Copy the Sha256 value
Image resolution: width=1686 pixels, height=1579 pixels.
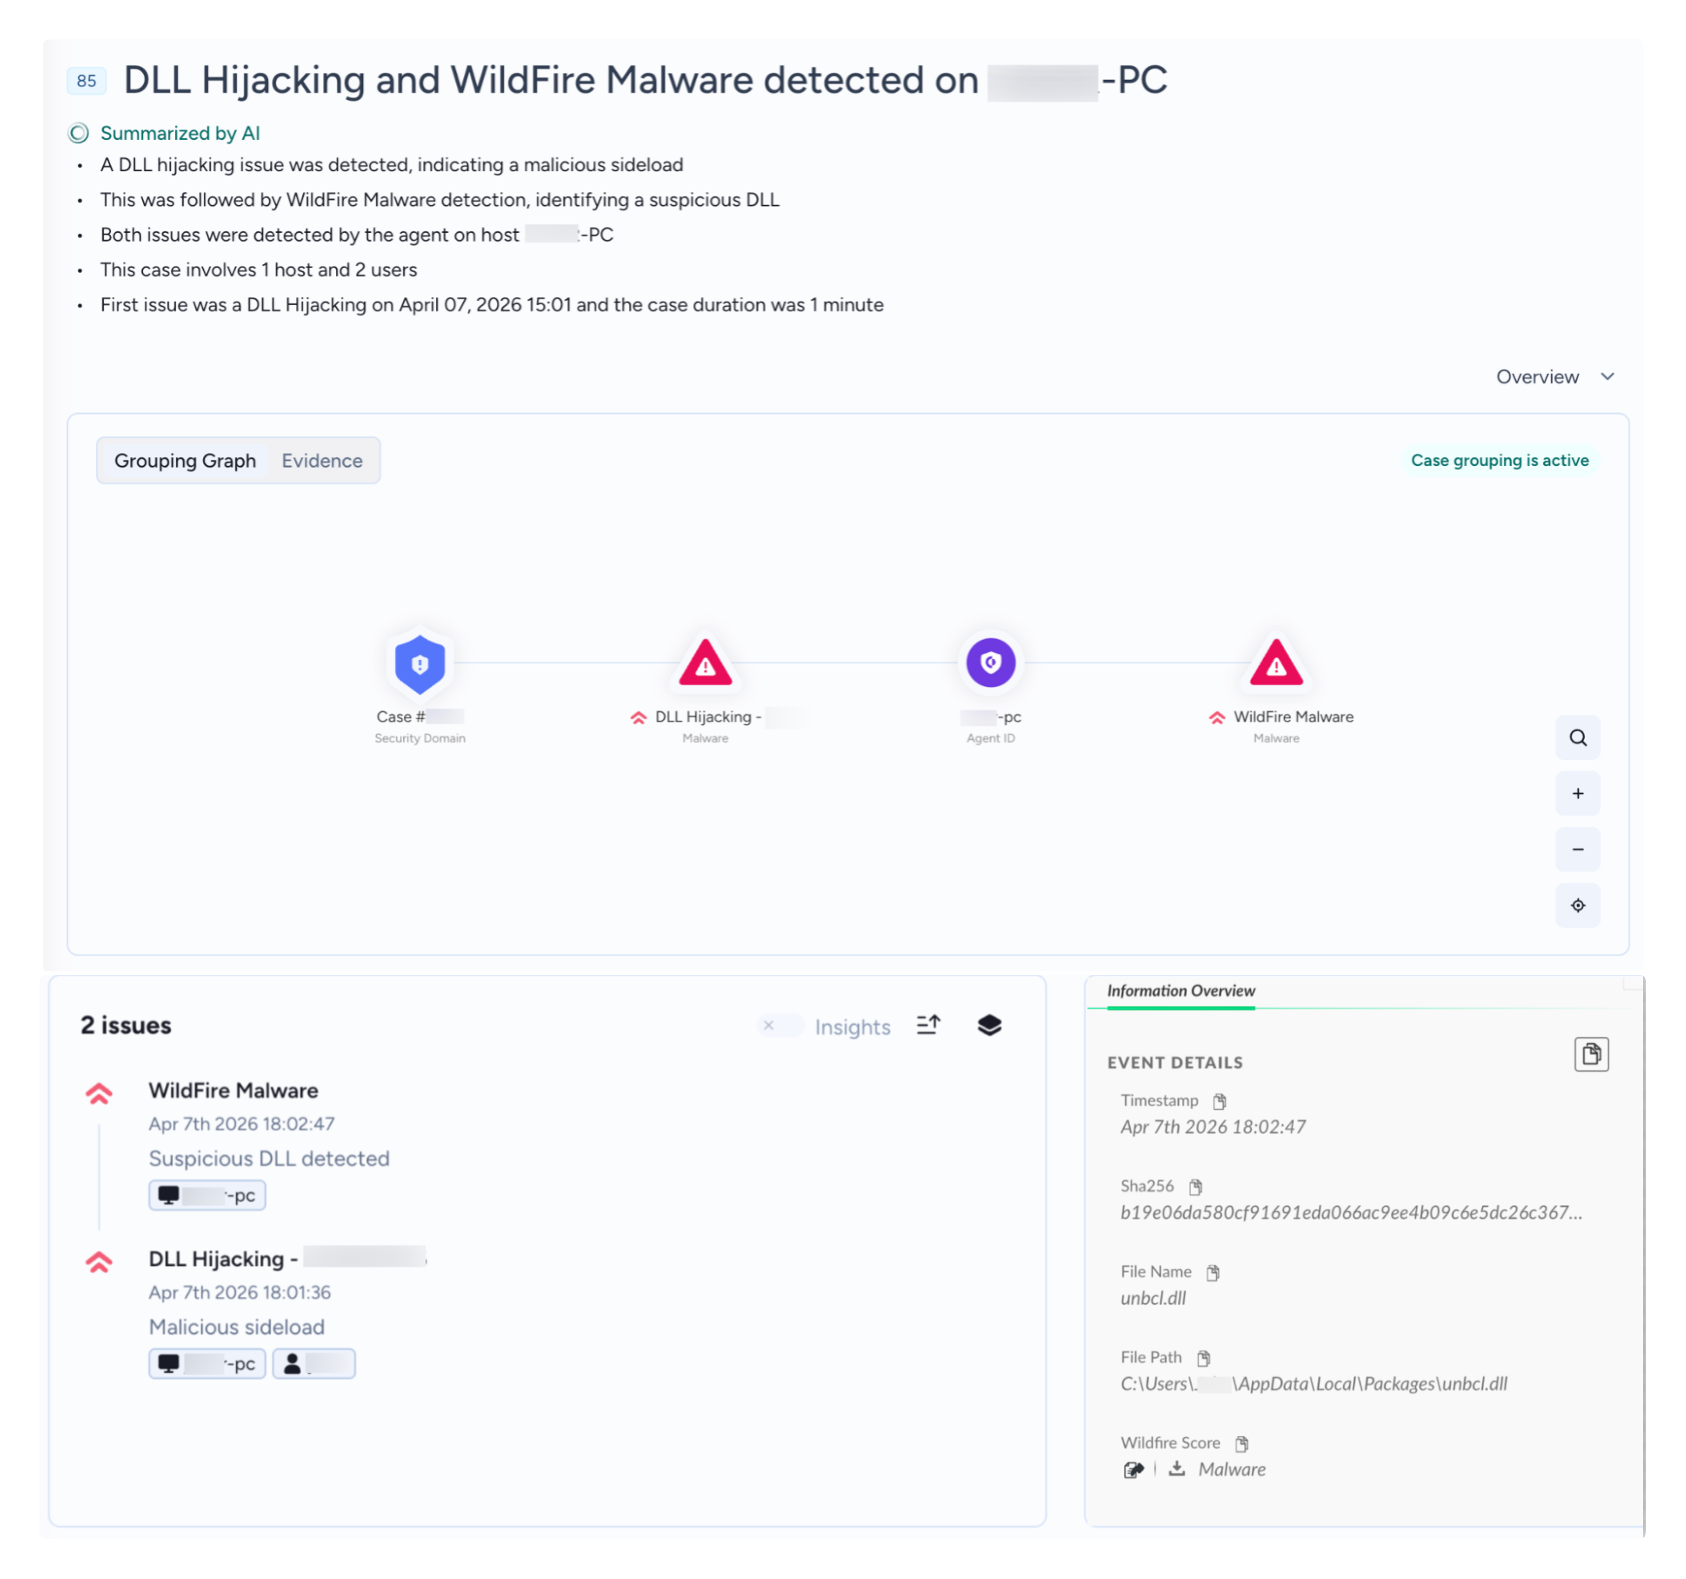pos(1195,1187)
